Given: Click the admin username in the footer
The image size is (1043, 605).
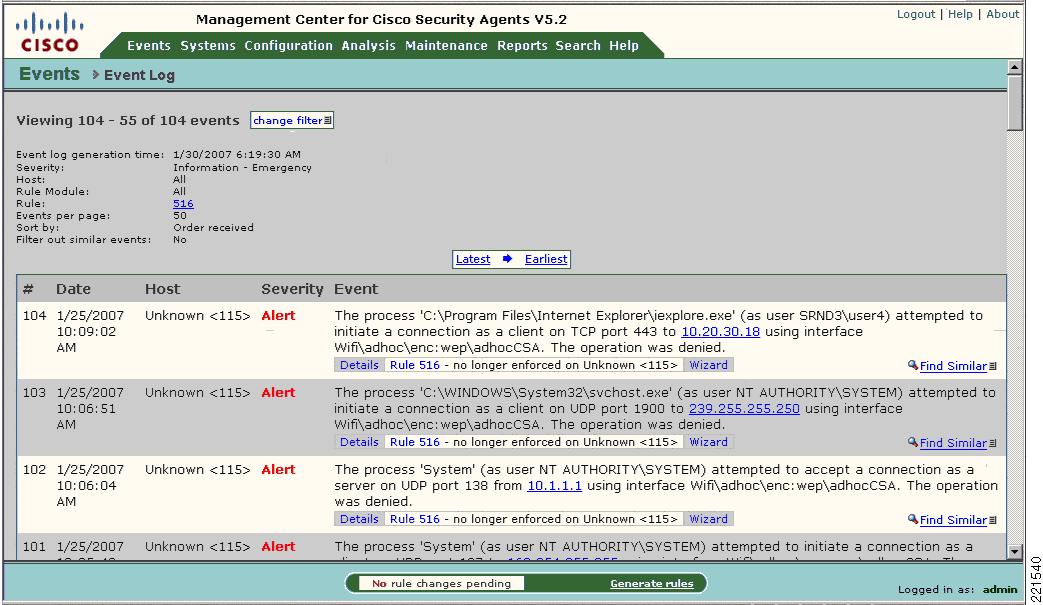Looking at the screenshot, I should click(1000, 589).
